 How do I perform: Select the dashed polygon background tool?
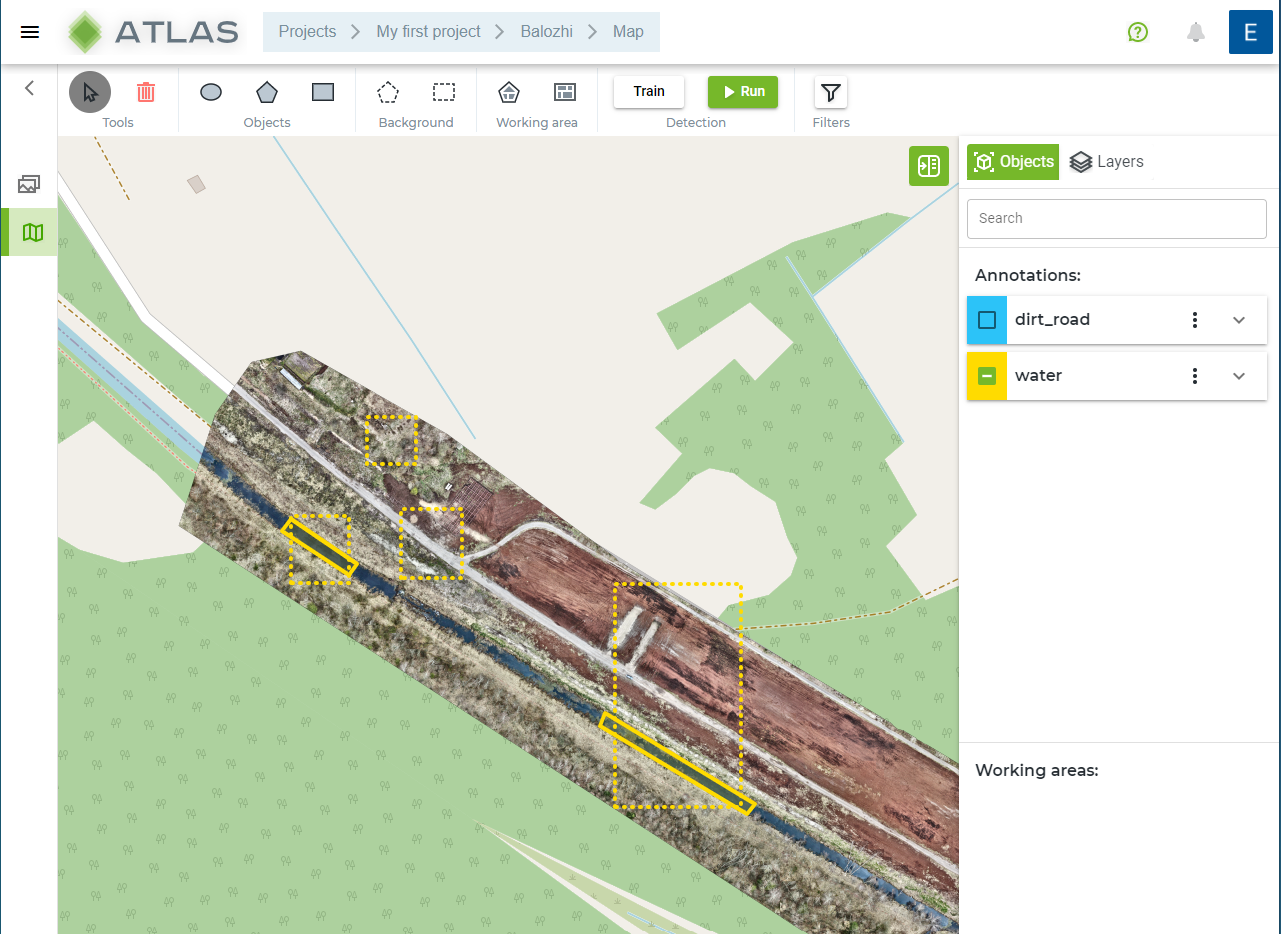point(388,92)
